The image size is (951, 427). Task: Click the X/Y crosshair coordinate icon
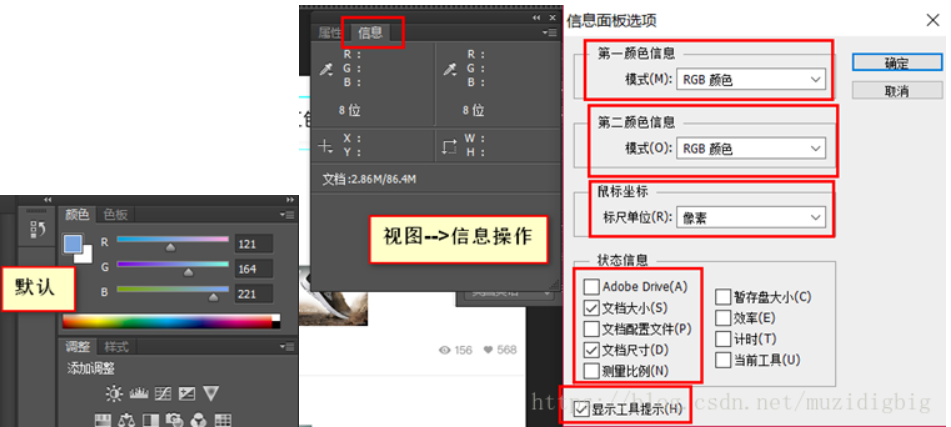pyautogui.click(x=326, y=146)
